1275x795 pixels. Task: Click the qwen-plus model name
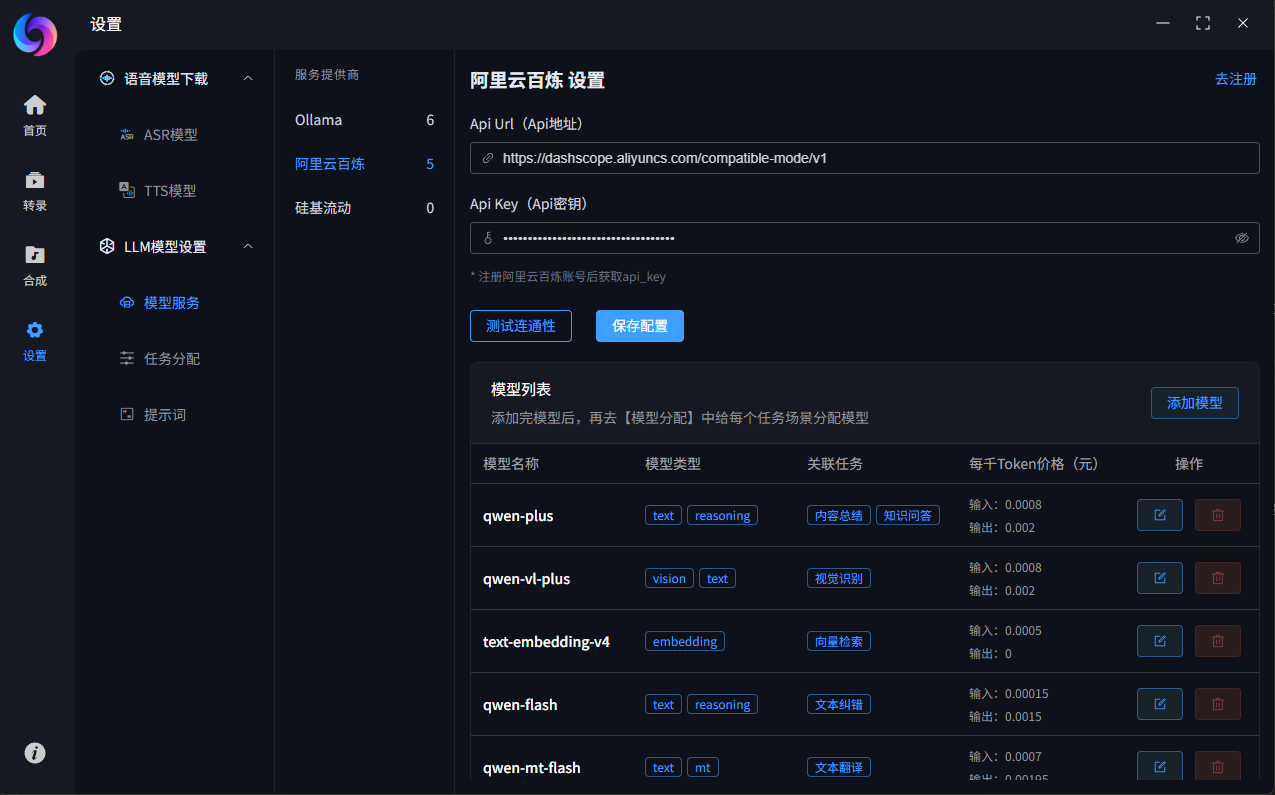[518, 516]
